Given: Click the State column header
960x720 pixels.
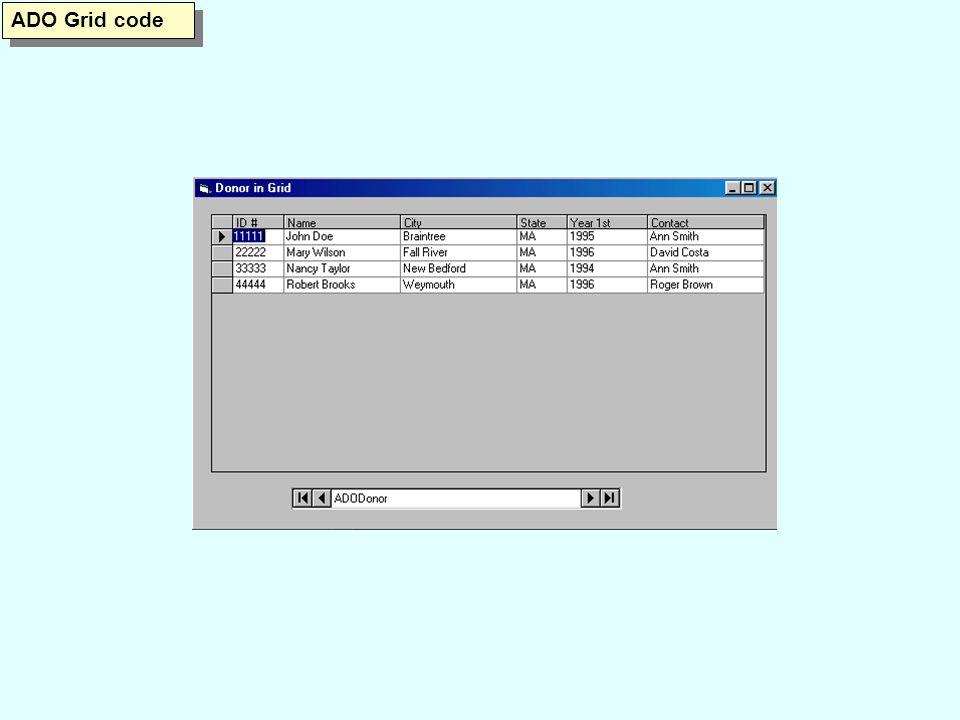Looking at the screenshot, I should [x=542, y=222].
